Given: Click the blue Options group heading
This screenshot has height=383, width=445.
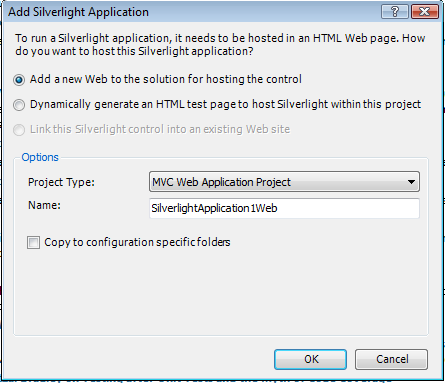Looking at the screenshot, I should click(40, 157).
